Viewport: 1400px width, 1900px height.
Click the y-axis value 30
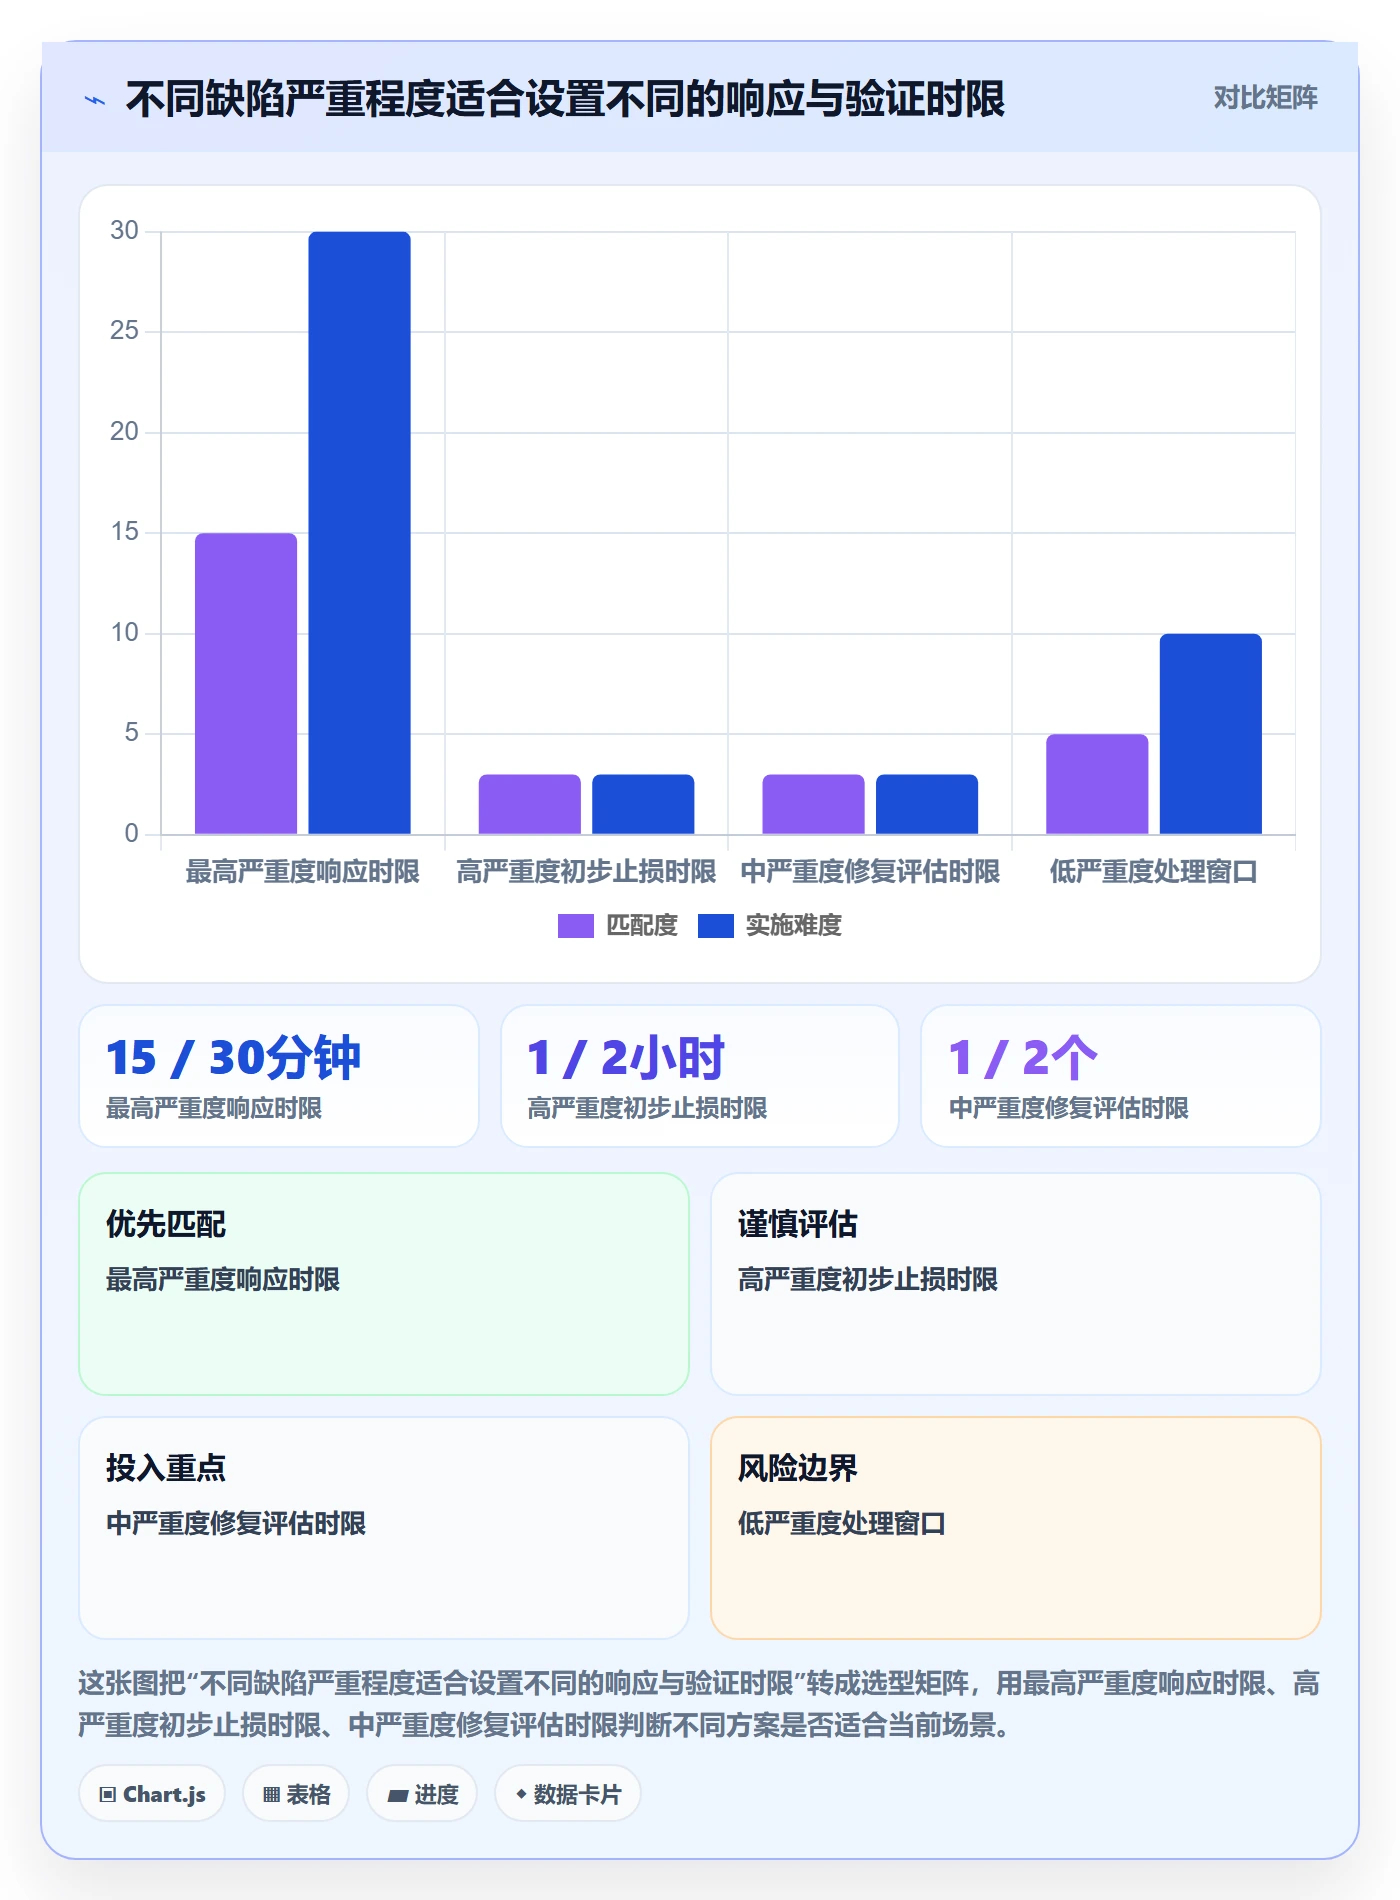coord(124,231)
